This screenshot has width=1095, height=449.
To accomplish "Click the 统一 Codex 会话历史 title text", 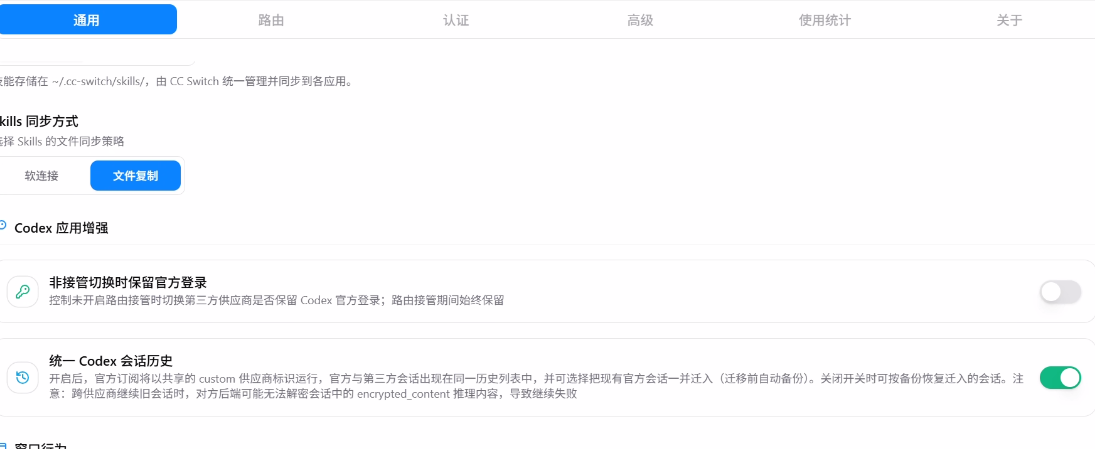I will click(110, 361).
